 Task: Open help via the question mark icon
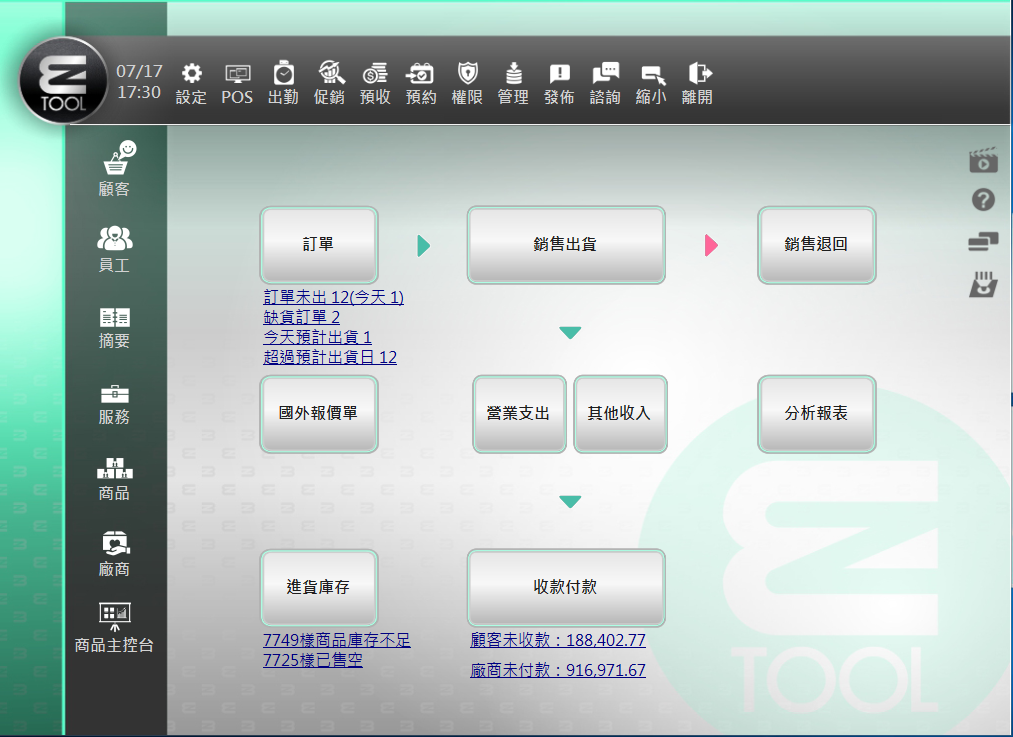coord(983,200)
